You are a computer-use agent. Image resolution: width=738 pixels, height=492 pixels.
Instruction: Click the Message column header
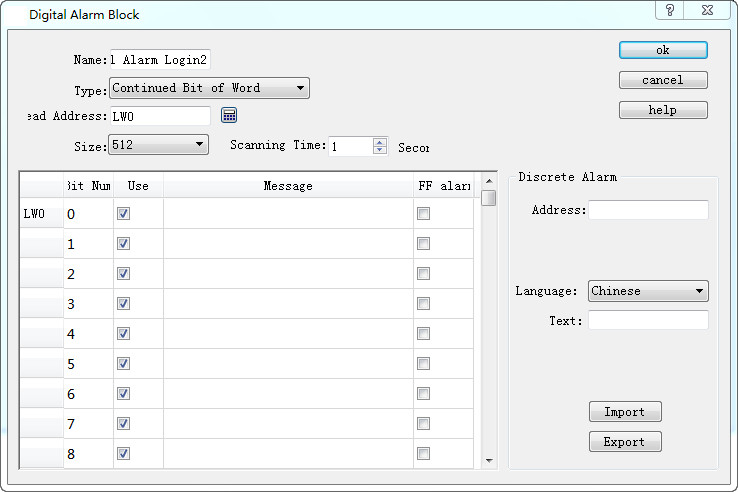point(288,186)
